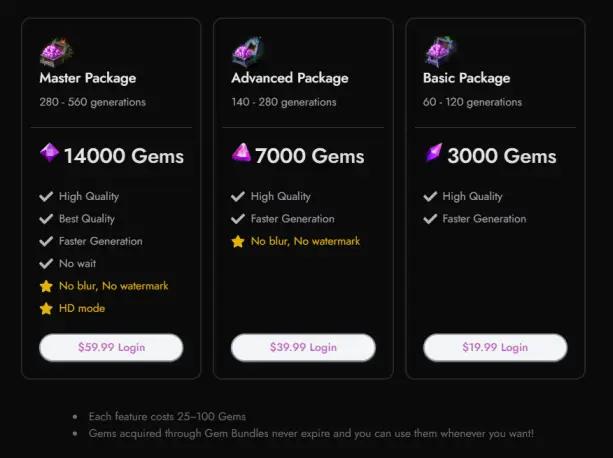Click the 280 - 560 generations text

(93, 102)
